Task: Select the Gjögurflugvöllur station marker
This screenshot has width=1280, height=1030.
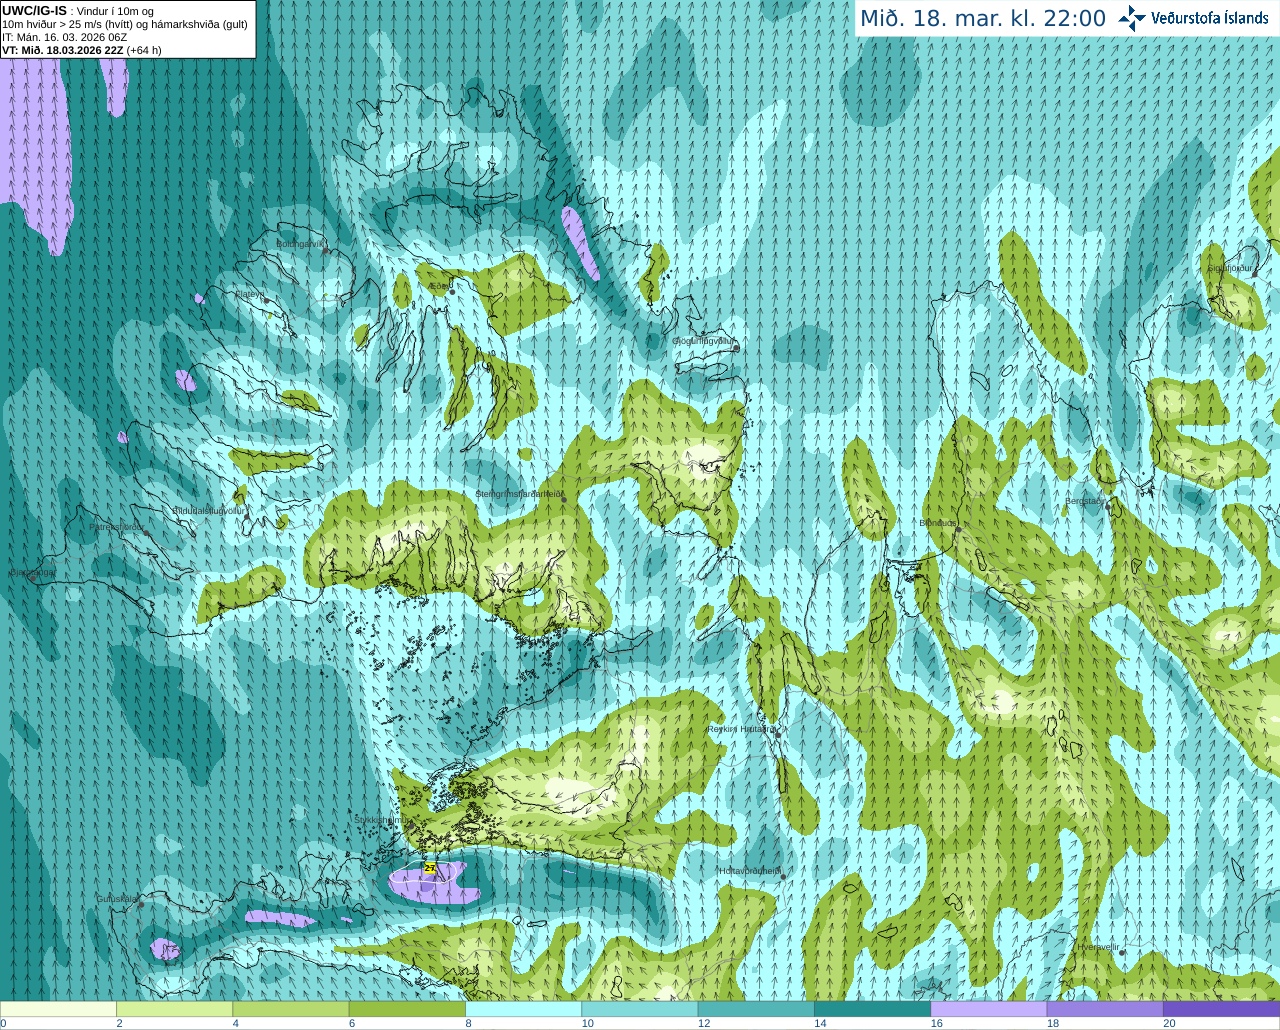Action: [736, 348]
